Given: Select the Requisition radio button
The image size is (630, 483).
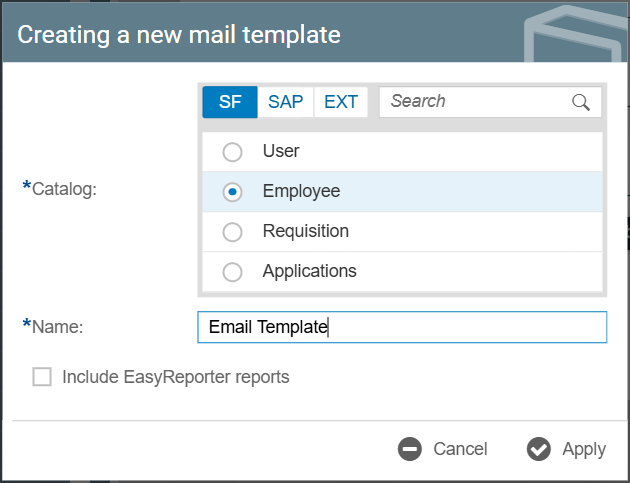Looking at the screenshot, I should [x=232, y=232].
